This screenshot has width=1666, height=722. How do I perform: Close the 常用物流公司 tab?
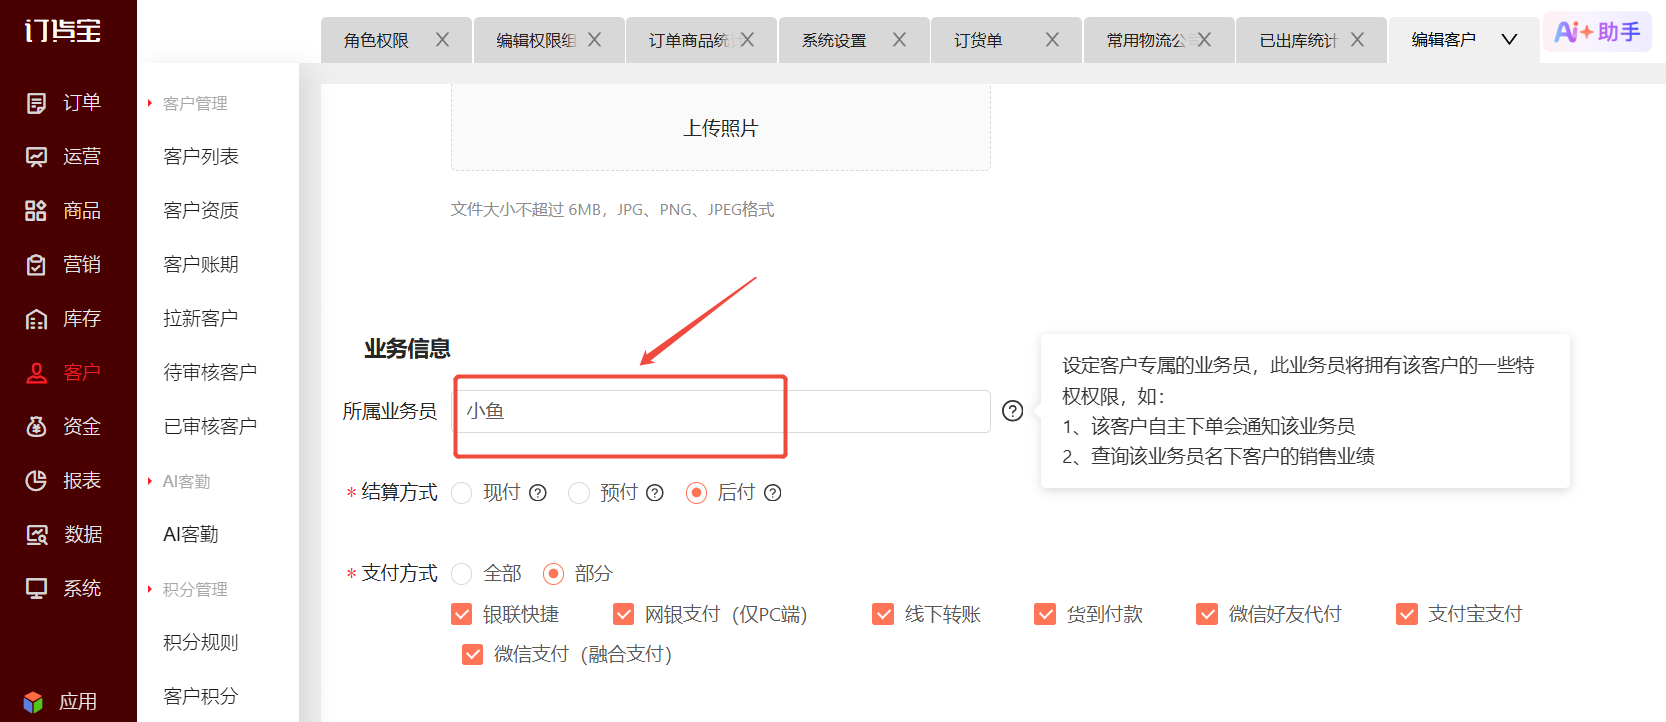point(1204,40)
